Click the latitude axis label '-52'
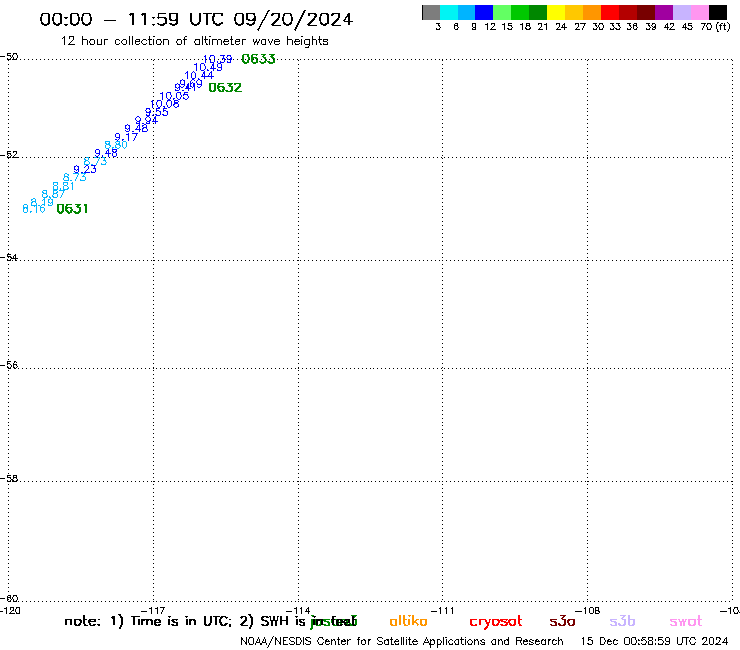Image resolution: width=740 pixels, height=650 pixels. pos(9,155)
